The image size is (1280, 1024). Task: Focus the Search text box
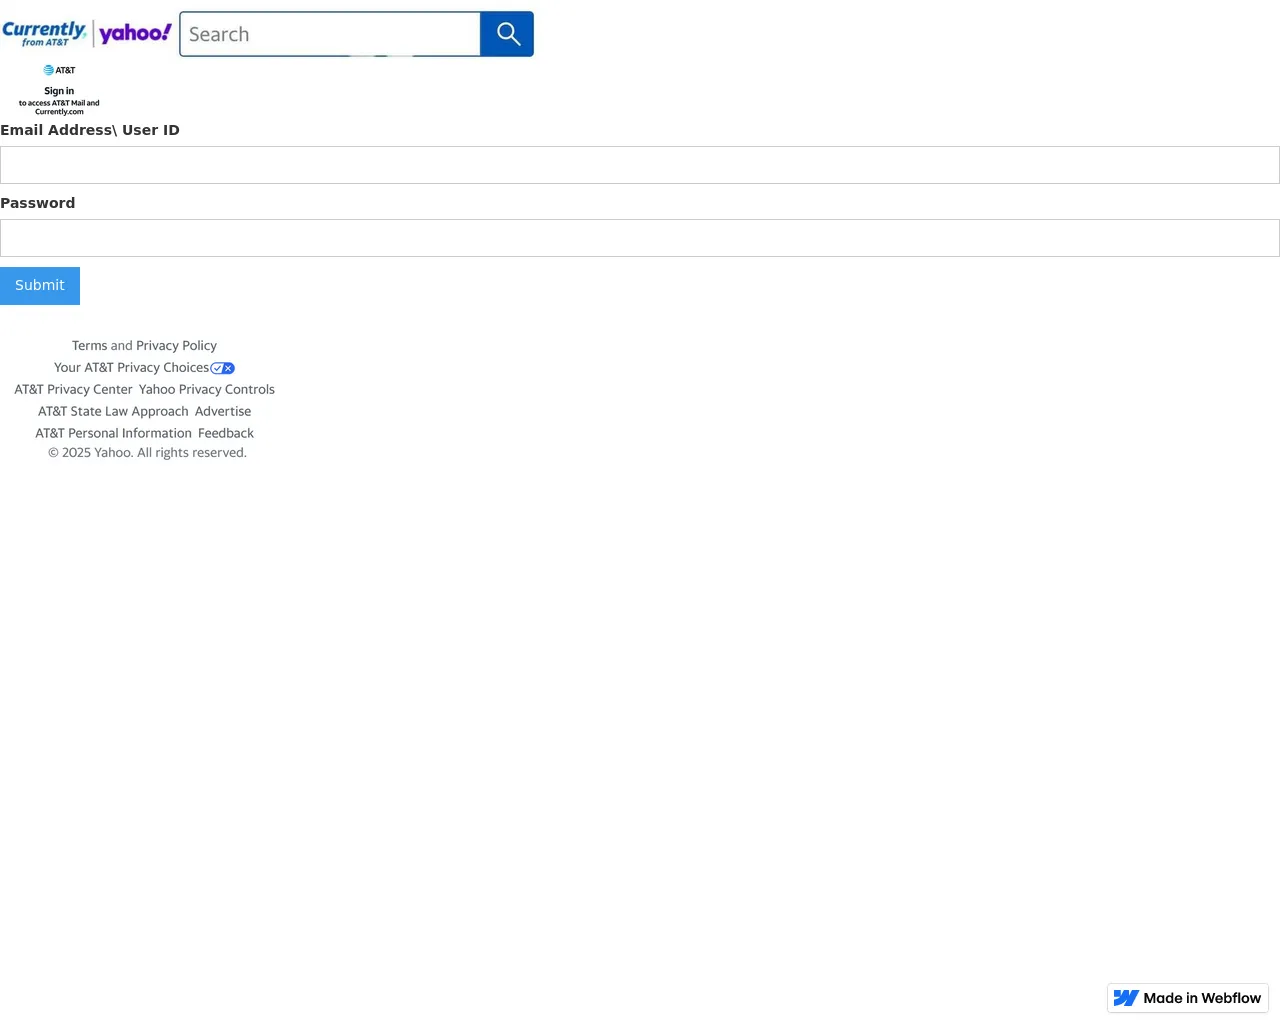(x=330, y=34)
